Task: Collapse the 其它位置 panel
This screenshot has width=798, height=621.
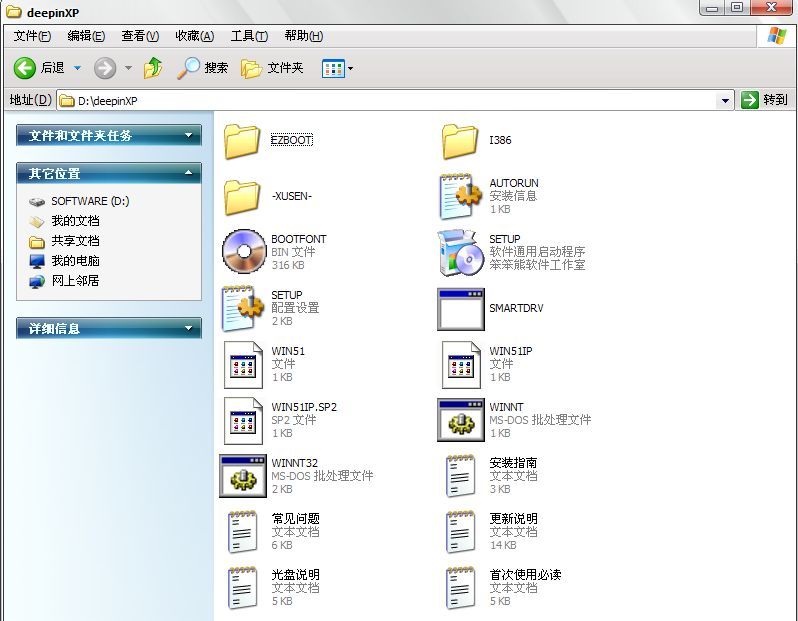Action: [x=109, y=173]
